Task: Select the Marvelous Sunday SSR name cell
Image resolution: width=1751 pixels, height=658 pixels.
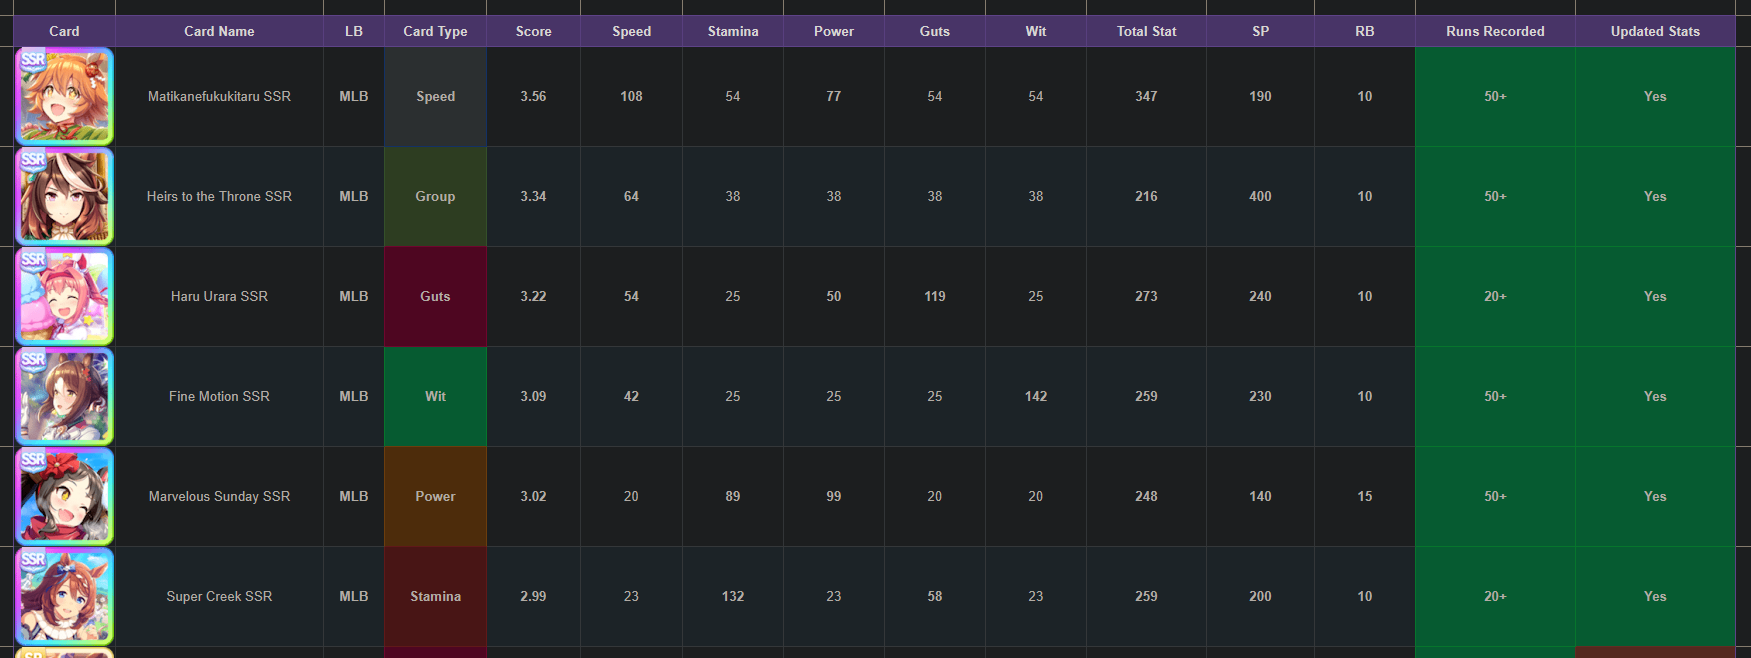Action: click(x=219, y=497)
